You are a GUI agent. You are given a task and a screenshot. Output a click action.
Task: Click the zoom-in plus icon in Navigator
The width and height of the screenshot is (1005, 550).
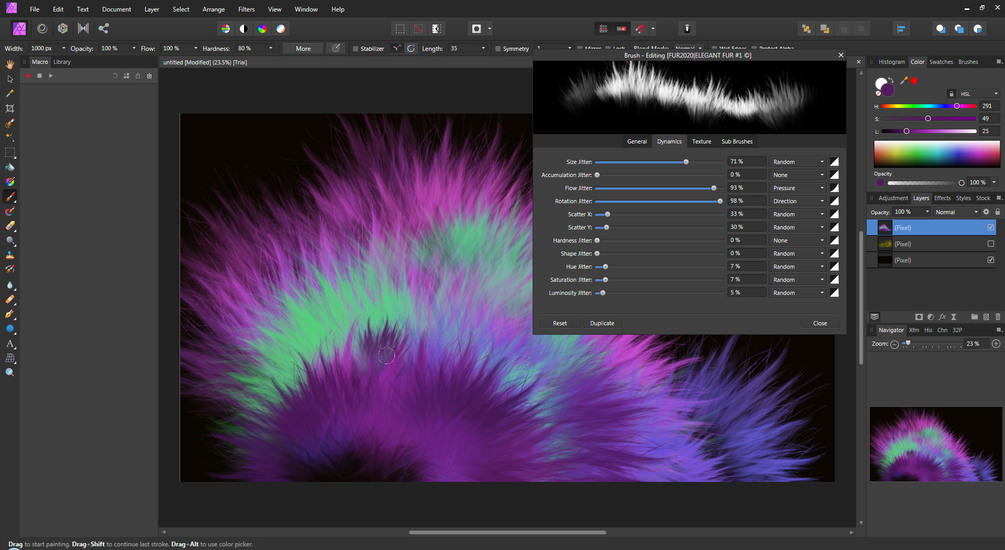tap(997, 344)
